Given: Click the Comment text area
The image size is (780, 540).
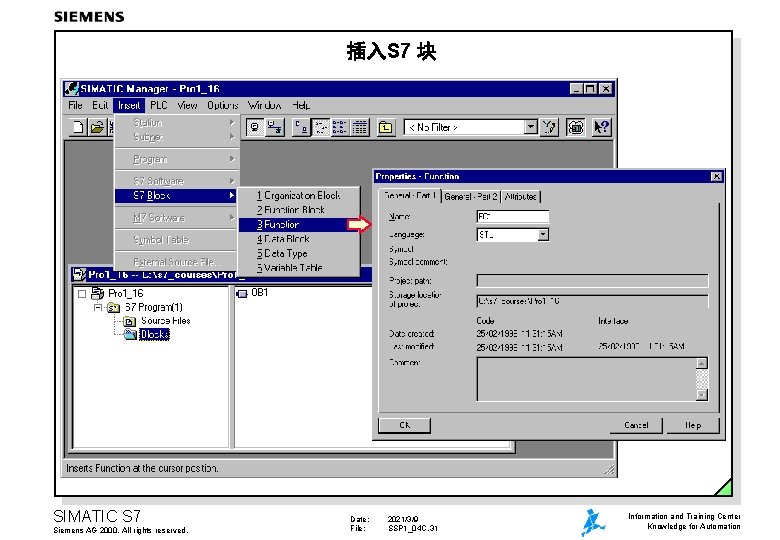Looking at the screenshot, I should coord(587,379).
